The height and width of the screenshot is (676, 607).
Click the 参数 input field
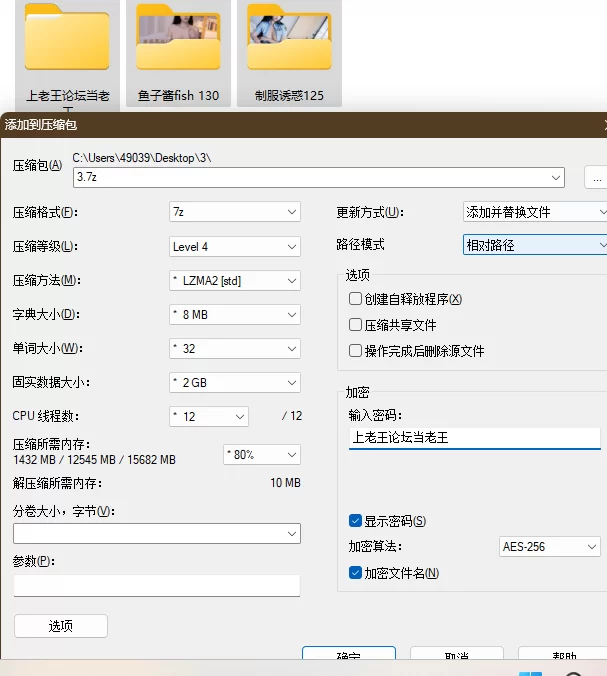(157, 585)
